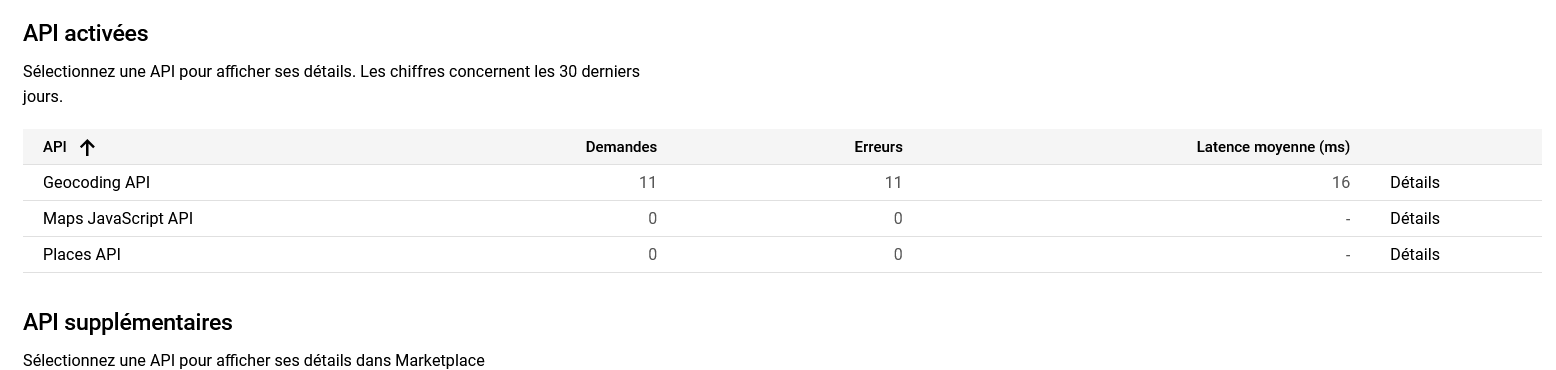Click Places API's Demandes value 0
1556x370 pixels.
[x=652, y=255]
